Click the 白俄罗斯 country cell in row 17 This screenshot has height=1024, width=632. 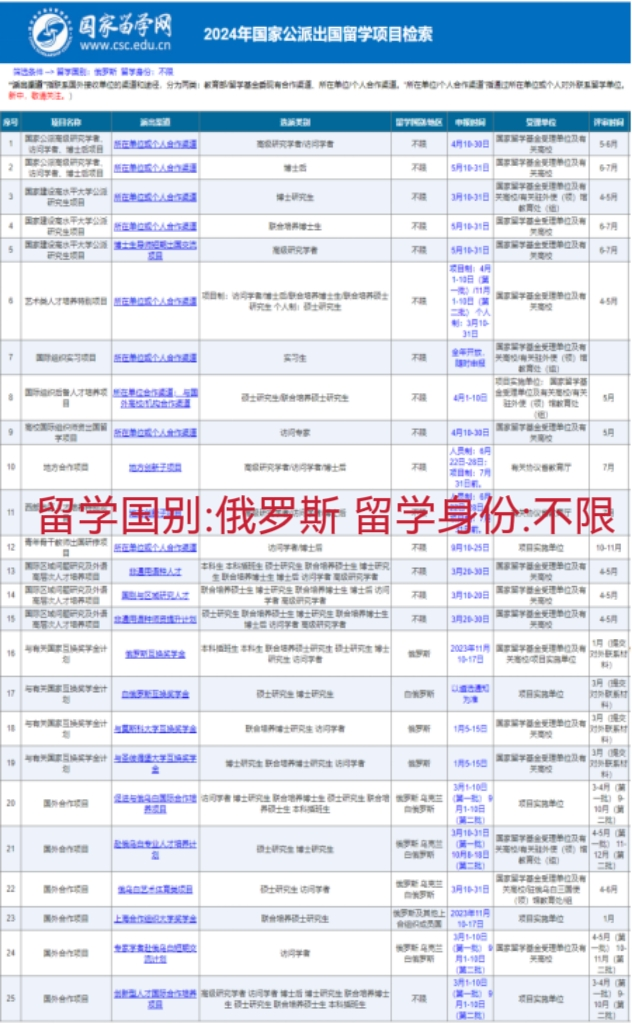(419, 694)
